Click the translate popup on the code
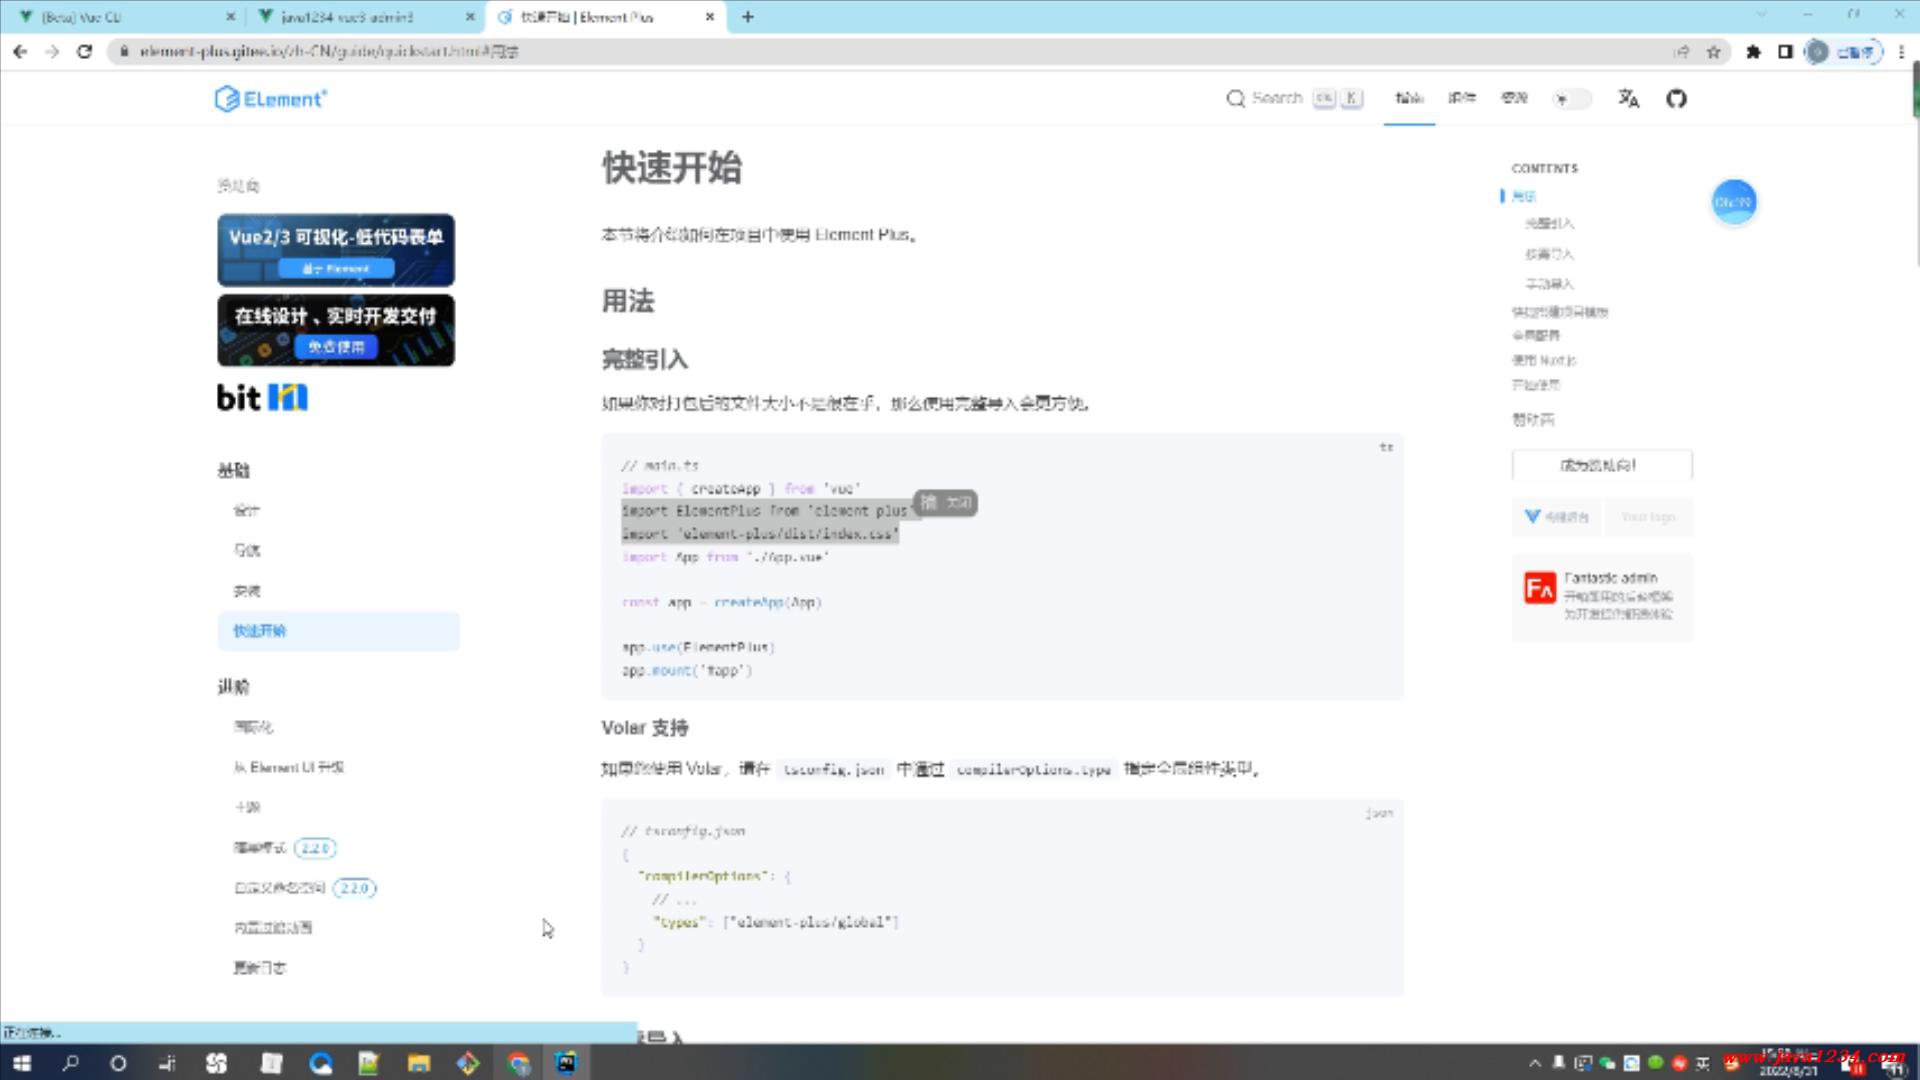This screenshot has height=1080, width=1920. coord(945,503)
